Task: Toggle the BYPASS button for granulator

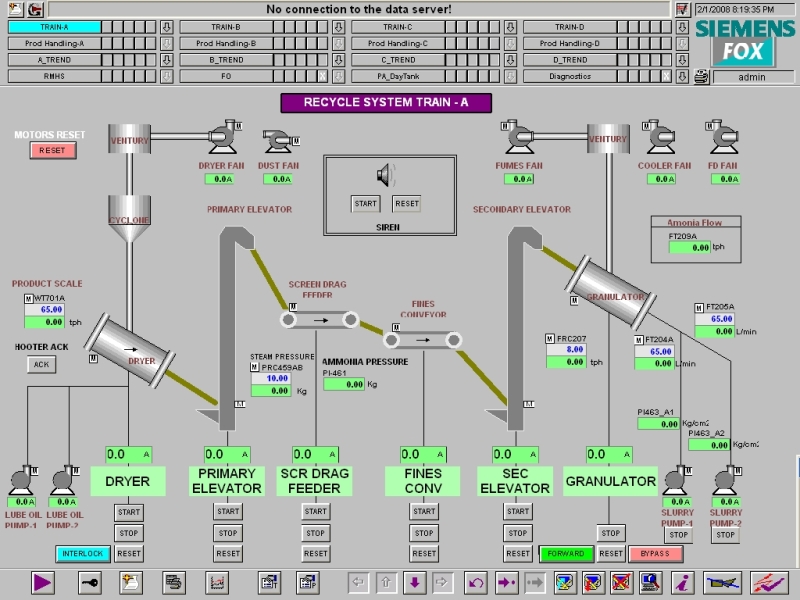Action: pyautogui.click(x=655, y=554)
